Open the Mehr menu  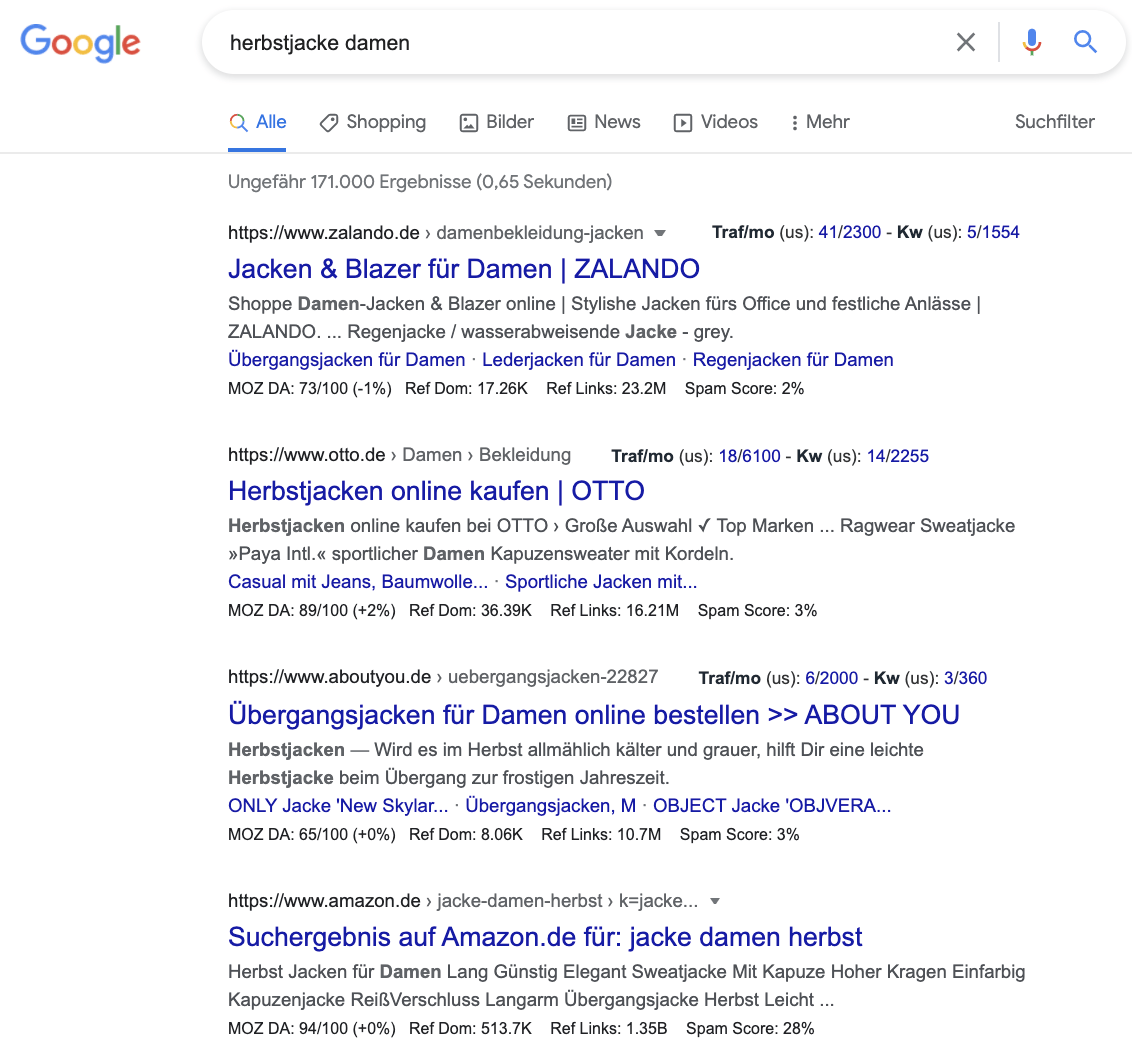click(820, 122)
